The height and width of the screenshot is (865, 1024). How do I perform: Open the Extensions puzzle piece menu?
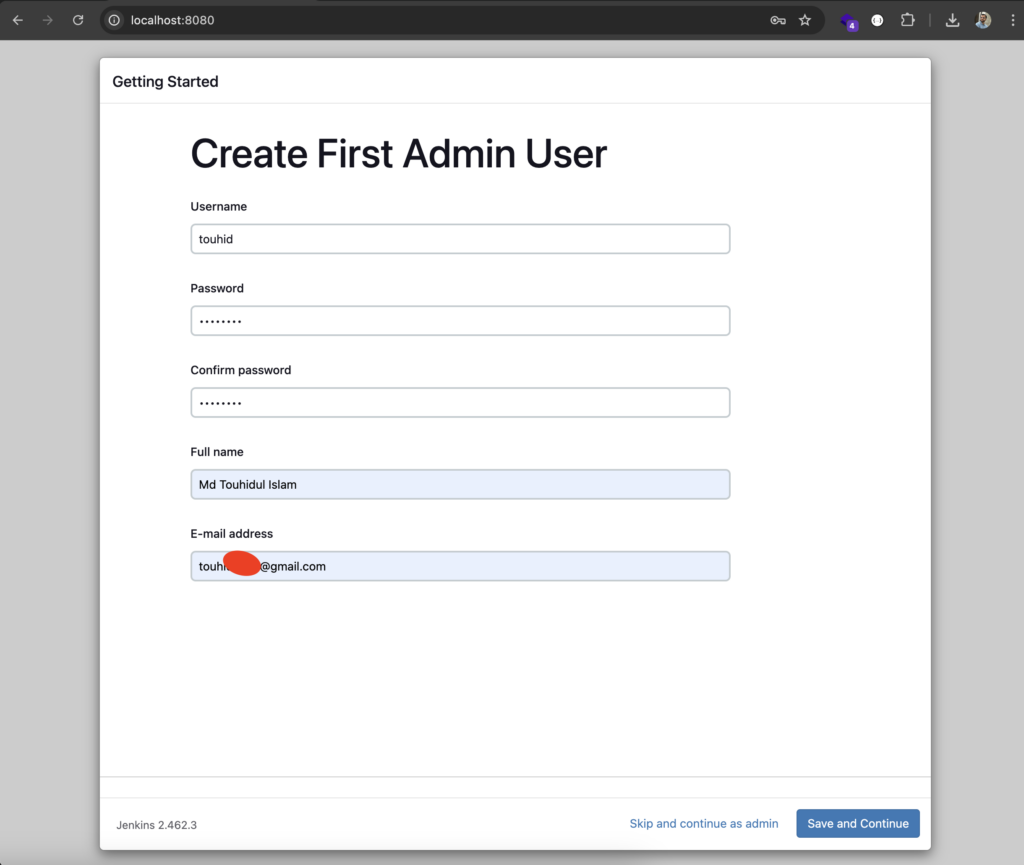point(907,20)
